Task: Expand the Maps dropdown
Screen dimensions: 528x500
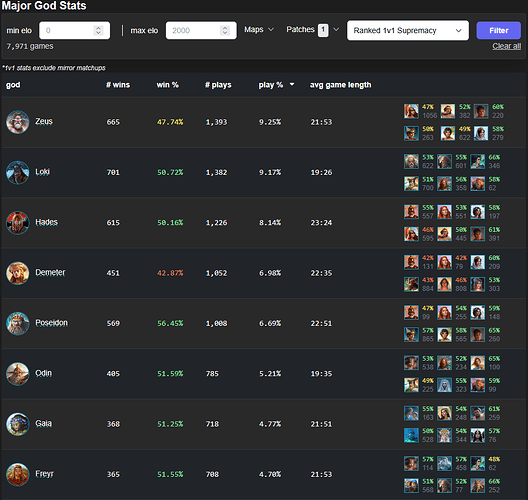Action: coord(259,30)
